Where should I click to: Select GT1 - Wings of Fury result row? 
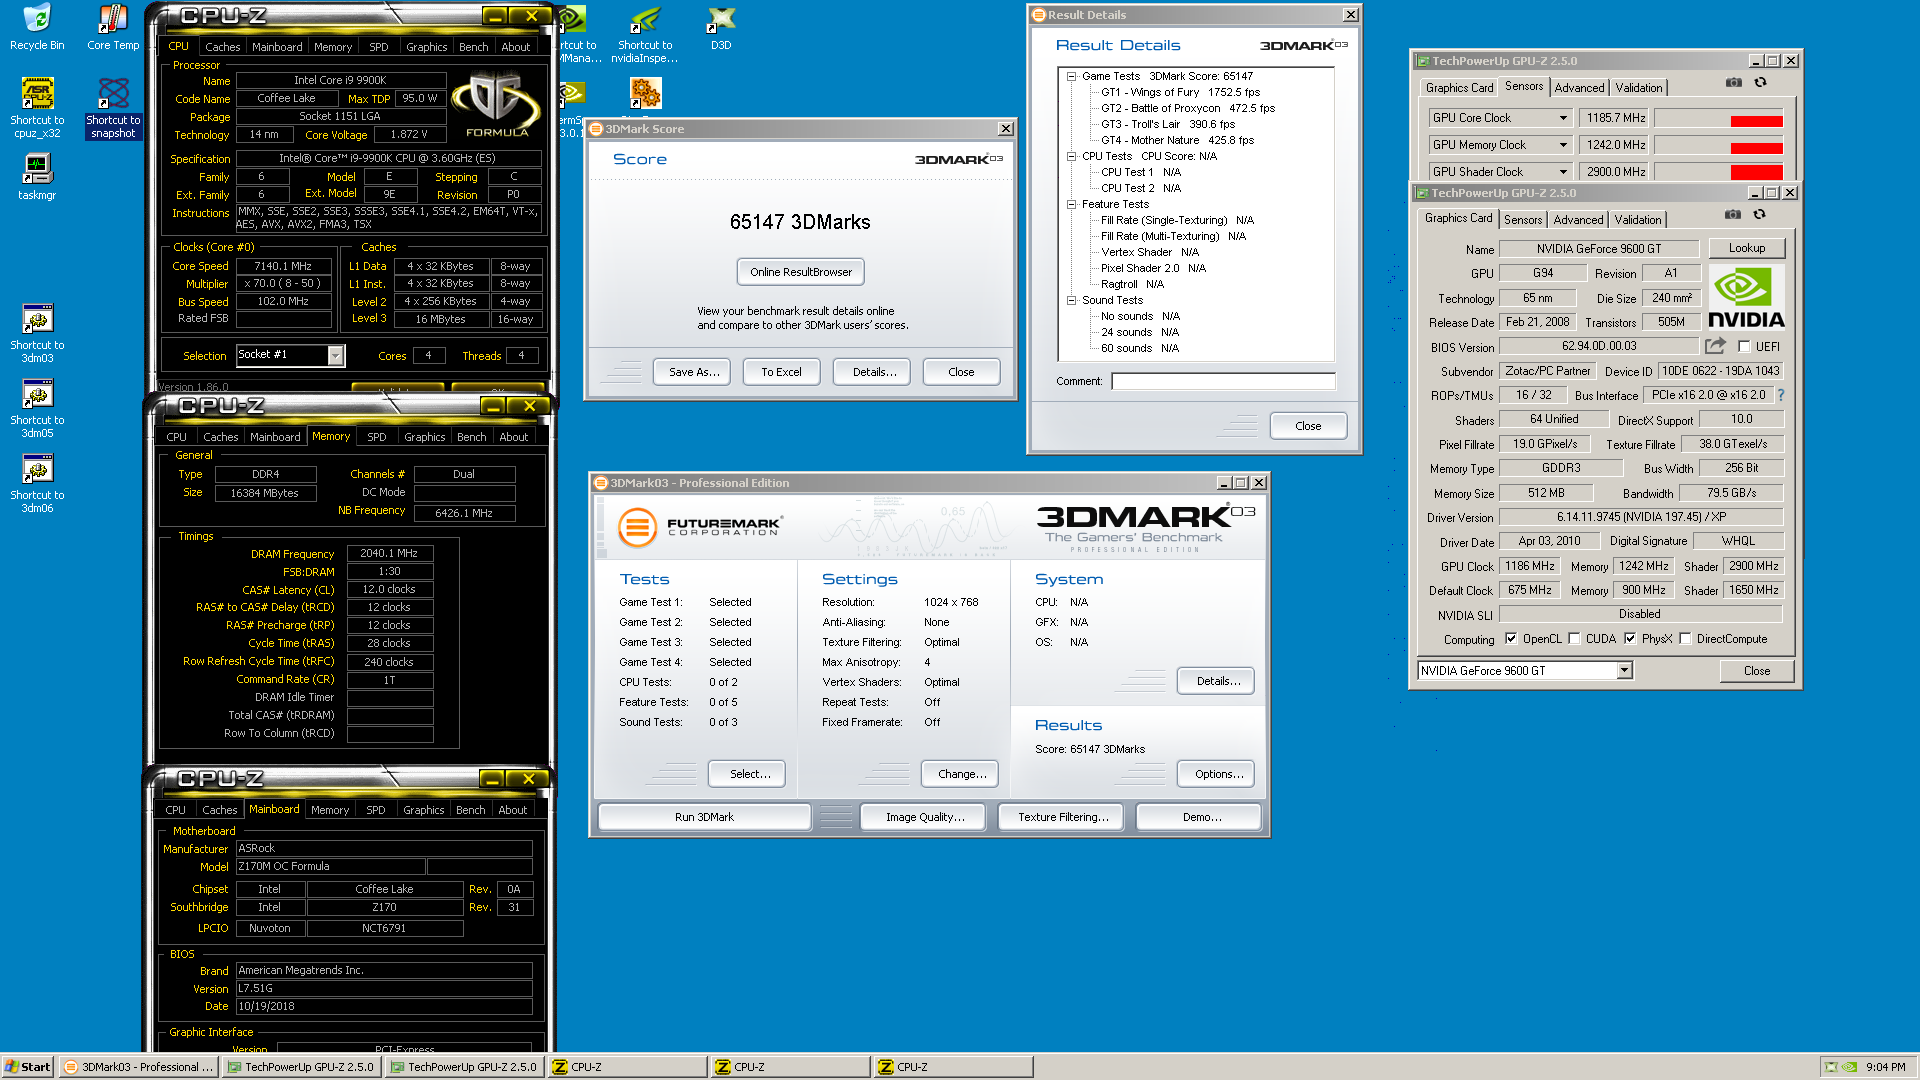1180,92
